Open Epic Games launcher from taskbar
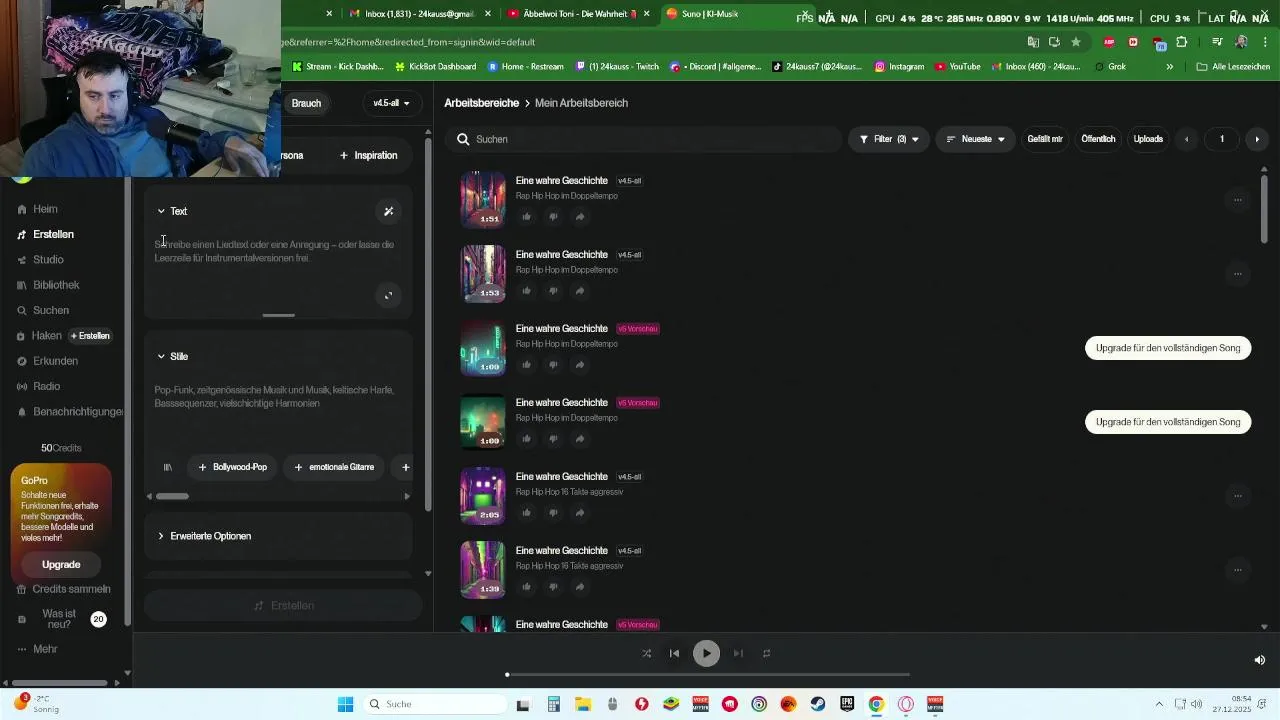 [847, 704]
